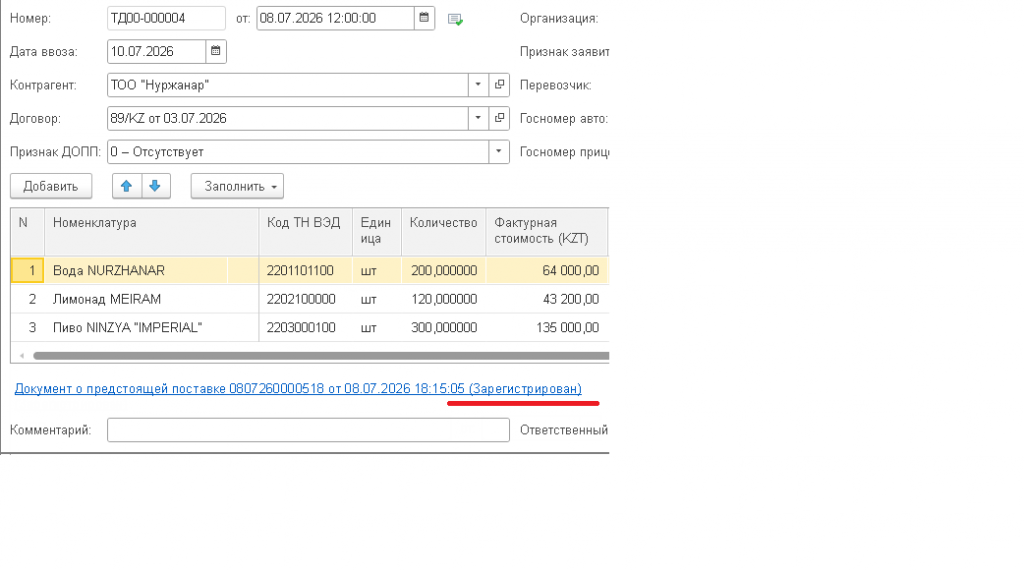Select row Пиво NINZYA "IMPERIAL"

click(x=310, y=327)
